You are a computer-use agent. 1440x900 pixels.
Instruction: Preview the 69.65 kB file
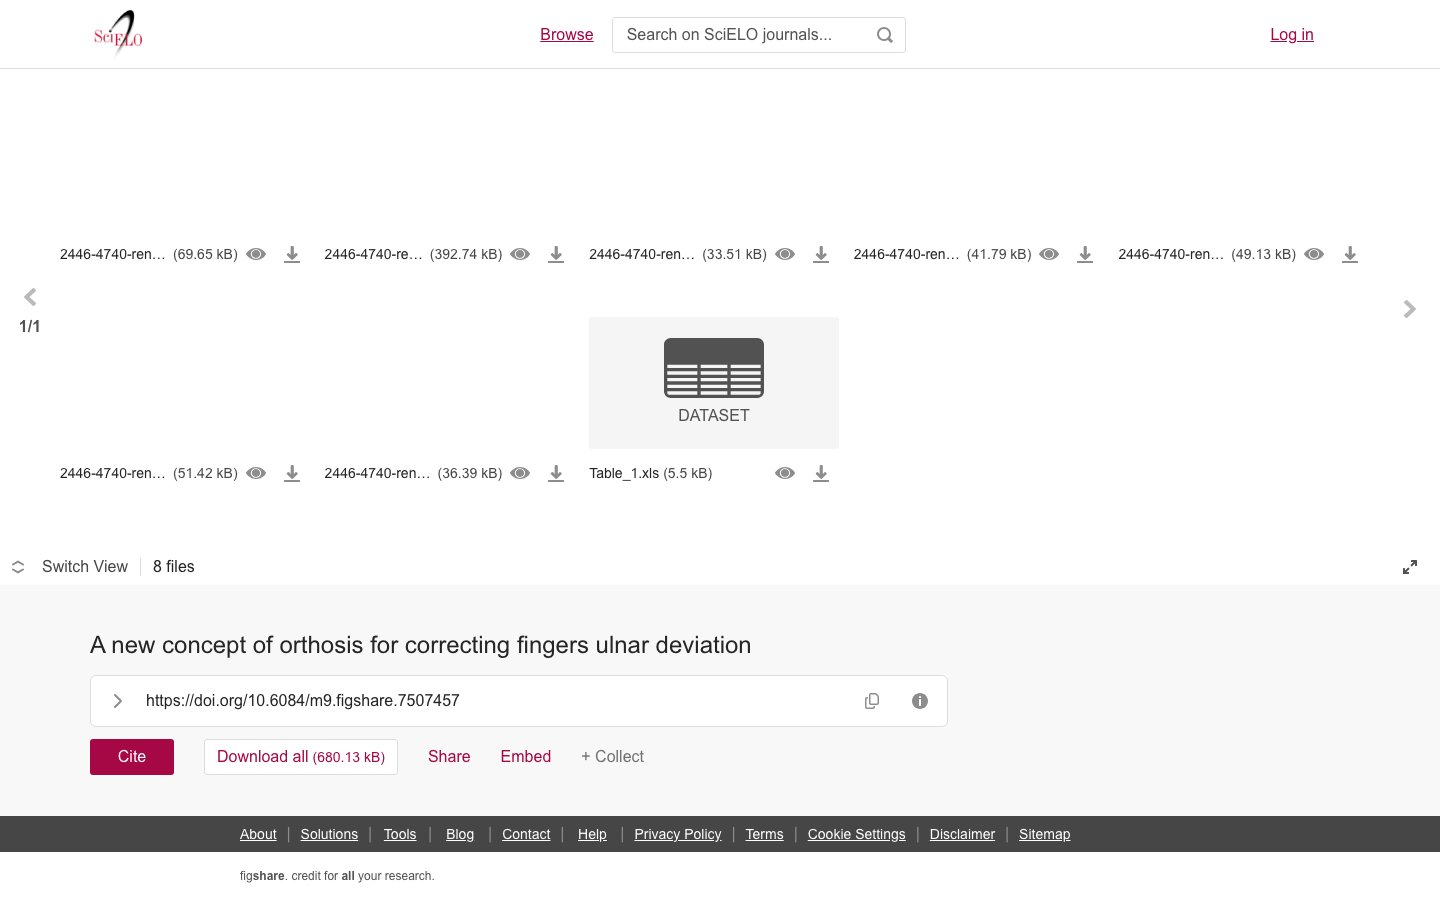256,254
